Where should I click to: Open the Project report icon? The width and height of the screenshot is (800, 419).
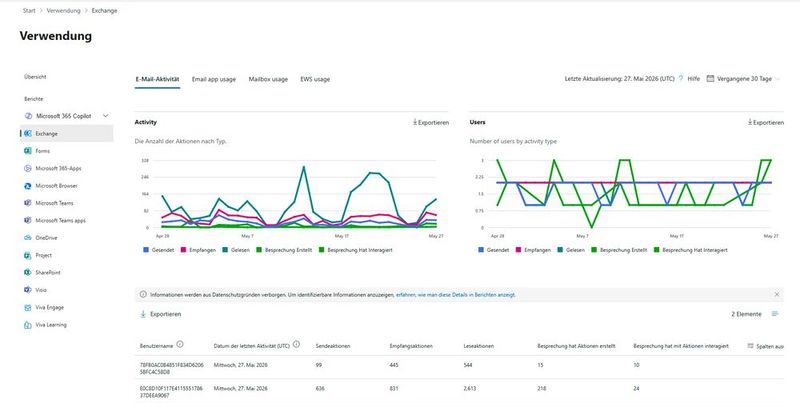(x=28, y=255)
